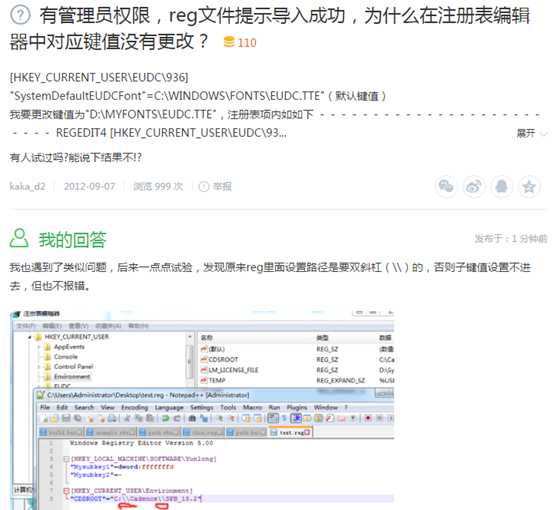Click the question mark icon beside the title
Viewport: 554px width, 510px height.
tap(20, 15)
